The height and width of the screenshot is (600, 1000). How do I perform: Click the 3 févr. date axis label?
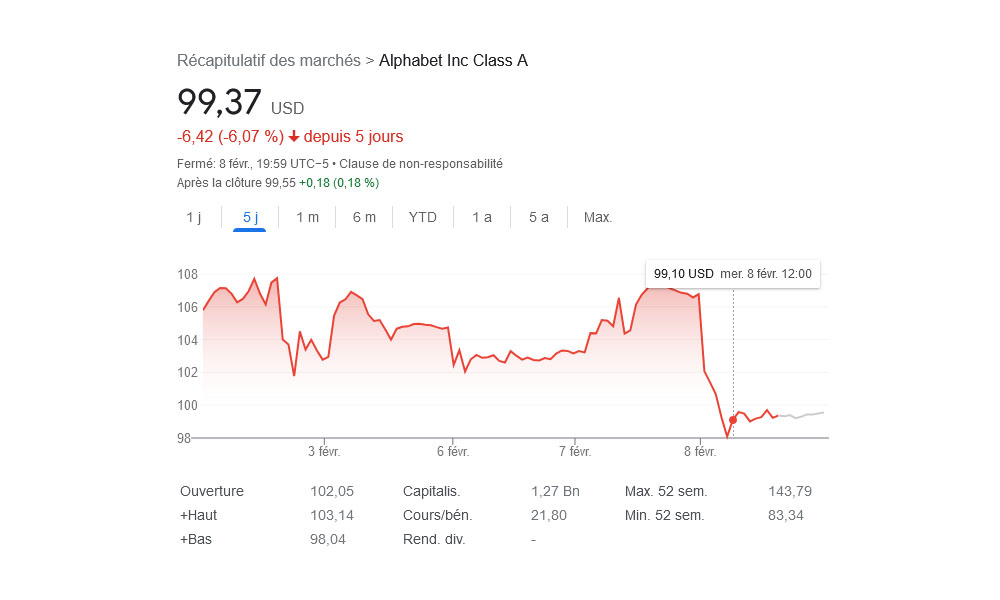point(324,451)
